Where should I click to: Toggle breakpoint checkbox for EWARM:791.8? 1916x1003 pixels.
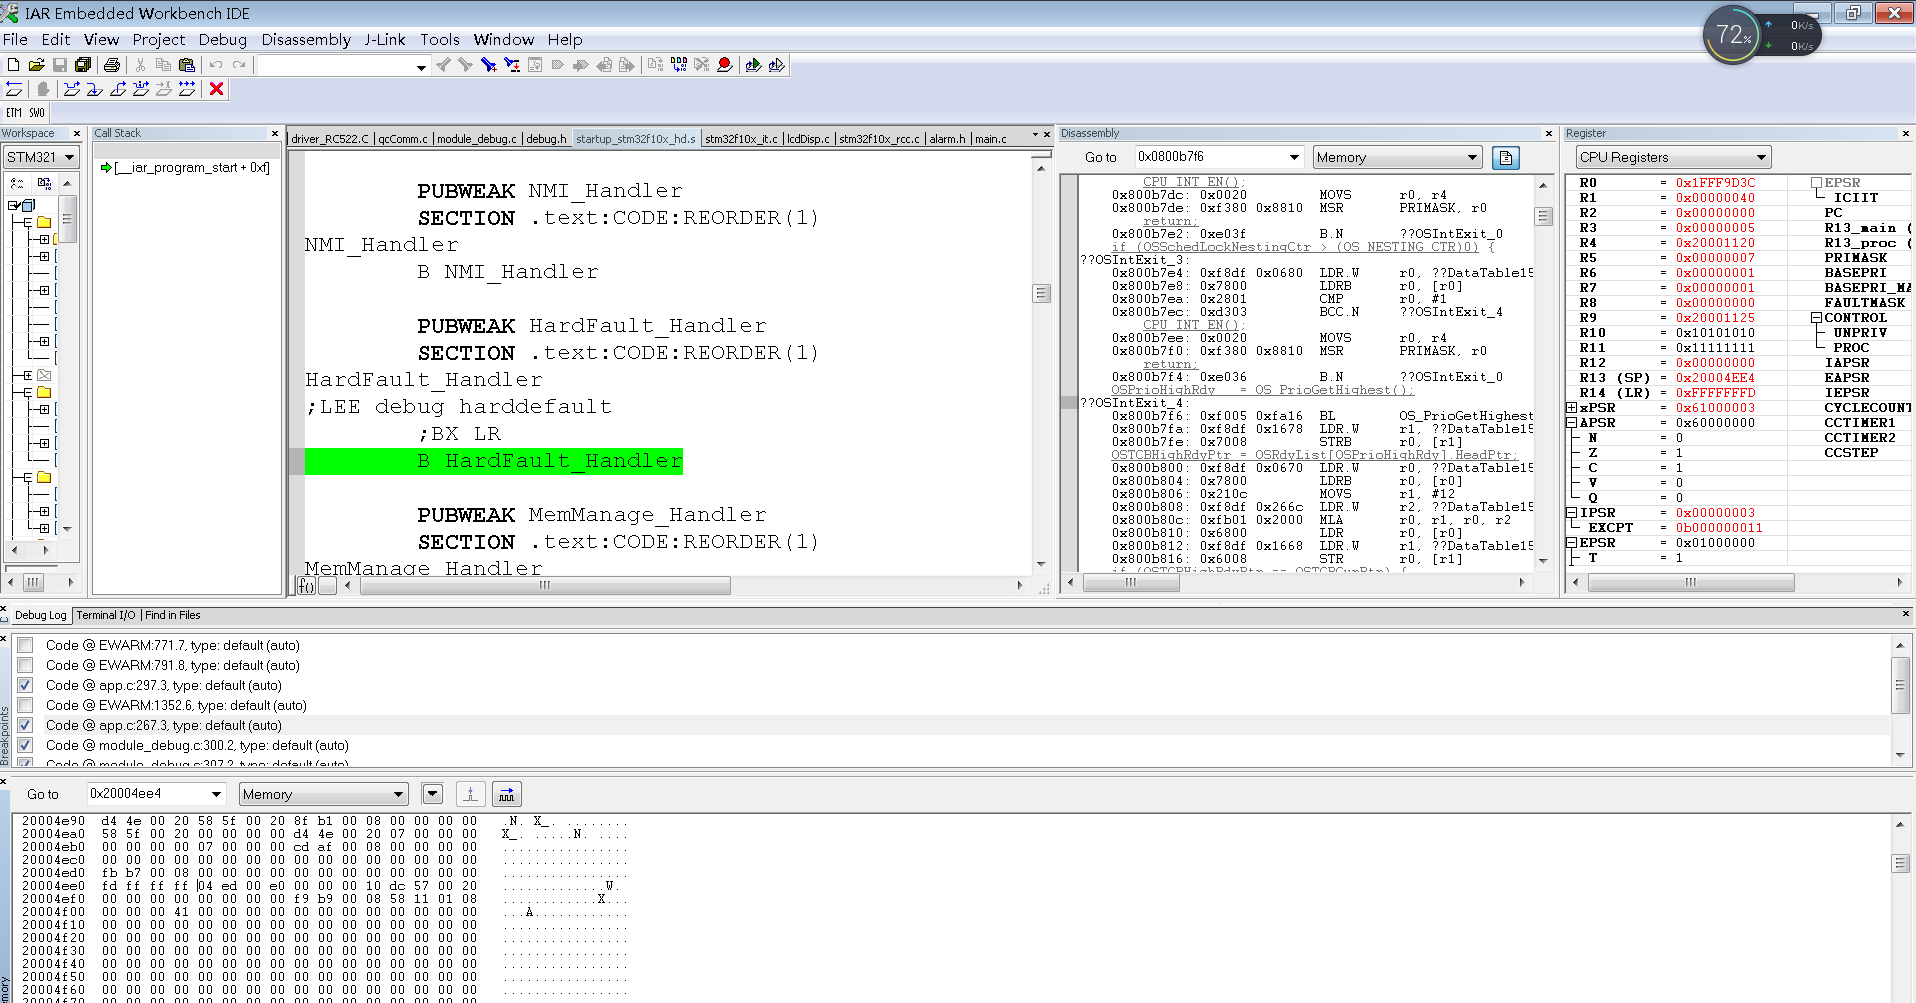click(x=25, y=665)
